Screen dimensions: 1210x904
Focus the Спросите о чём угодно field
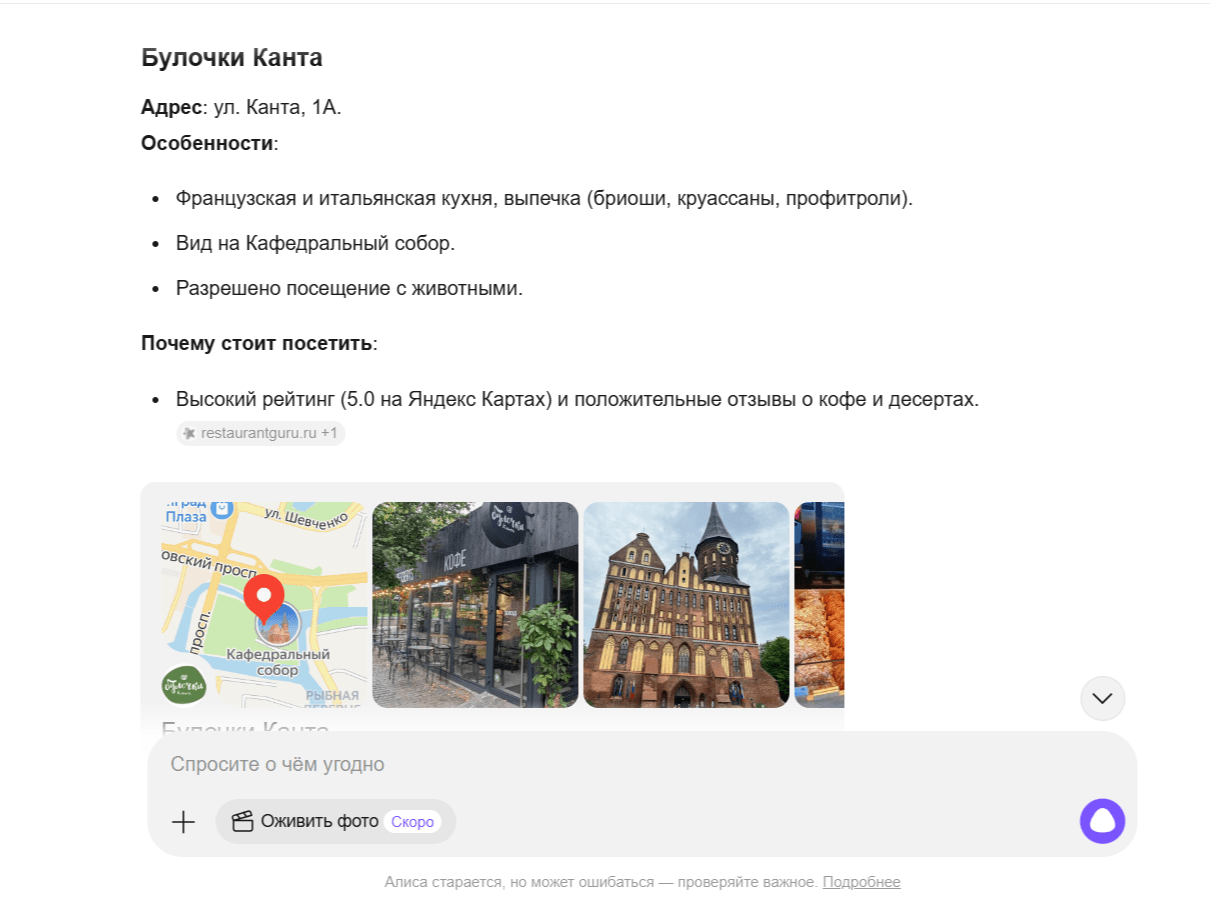point(600,764)
